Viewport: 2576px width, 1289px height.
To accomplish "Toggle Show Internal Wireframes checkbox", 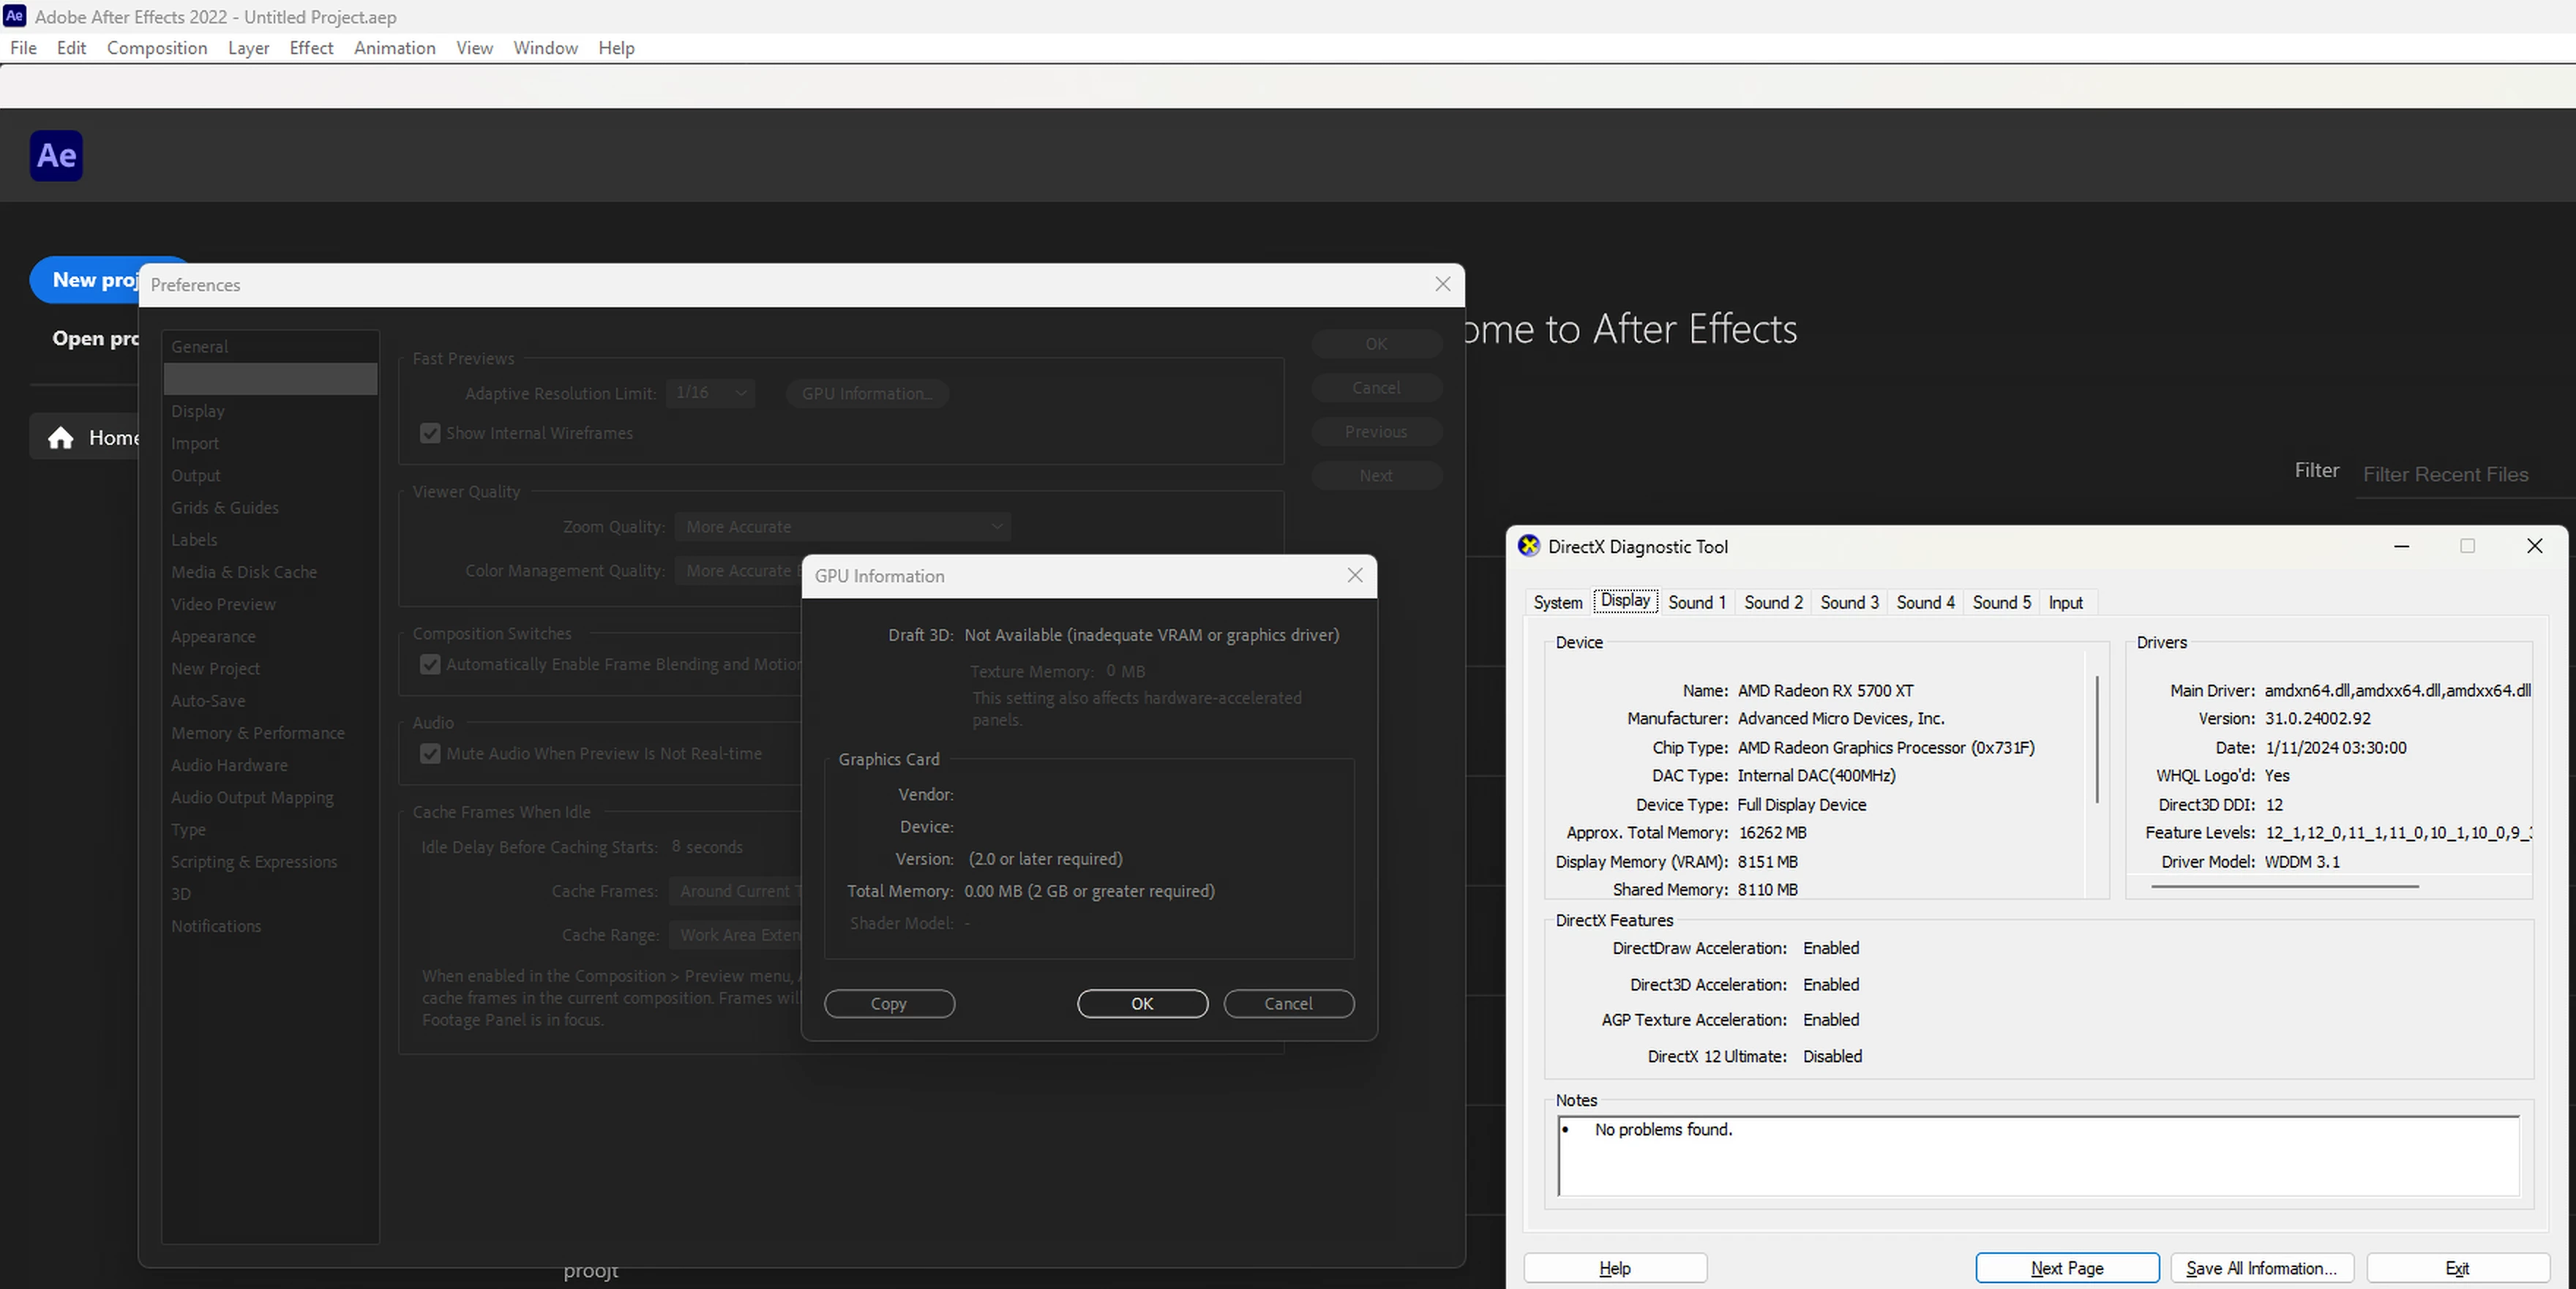I will [430, 433].
